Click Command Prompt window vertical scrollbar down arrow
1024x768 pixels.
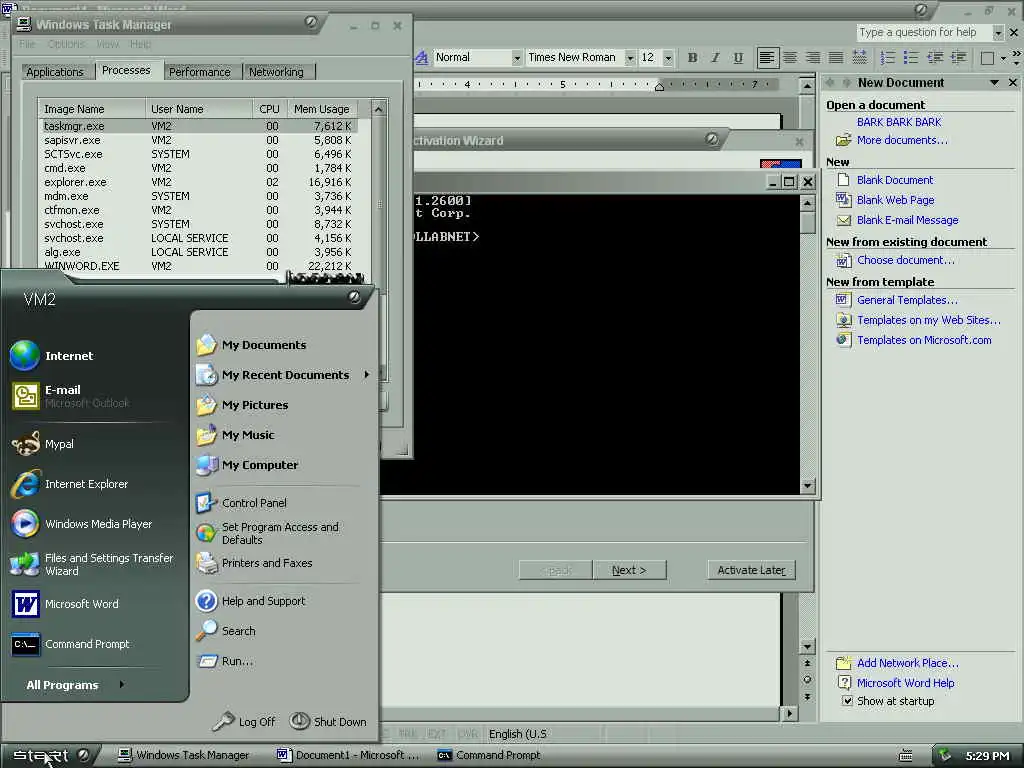coord(808,485)
